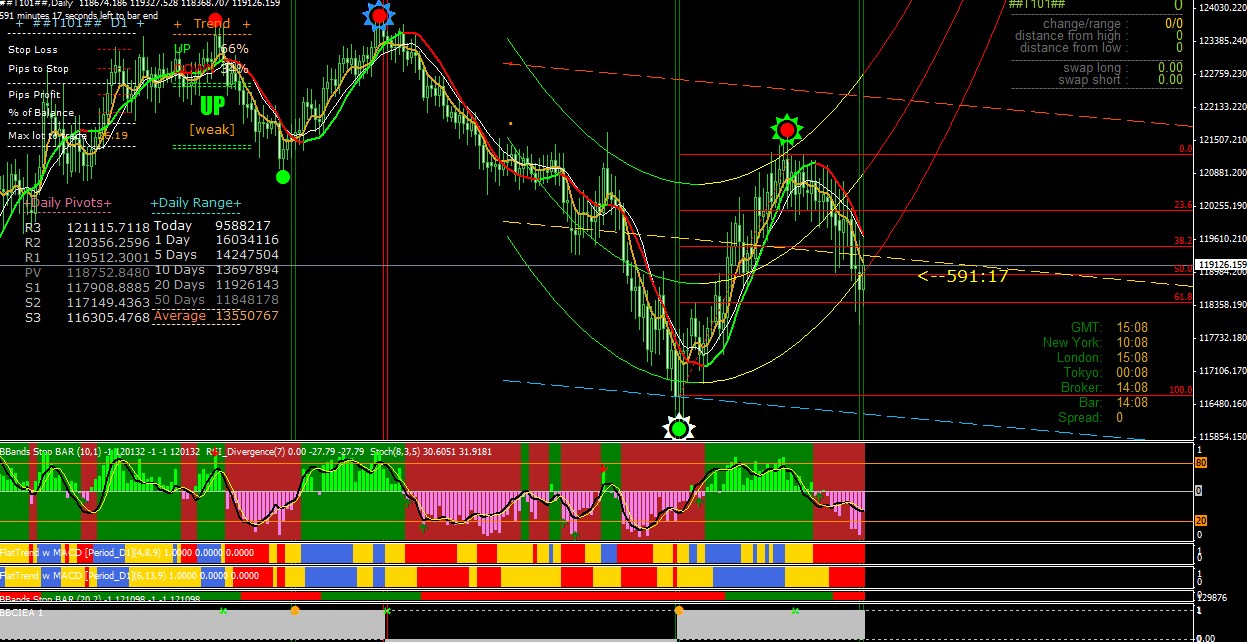The image size is (1247, 642).
Task: Click the Daily Range heading
Action: (196, 203)
